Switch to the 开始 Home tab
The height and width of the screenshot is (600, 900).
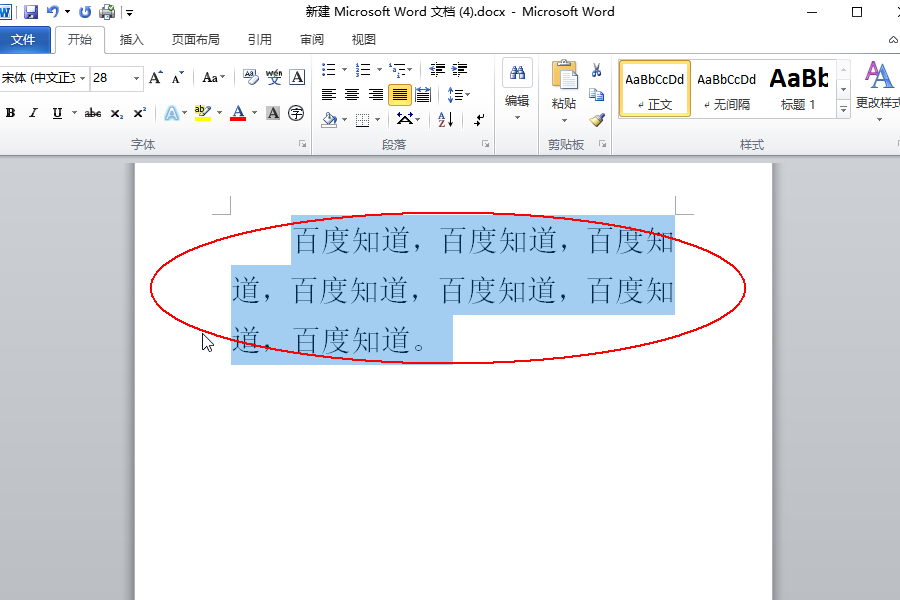[80, 40]
